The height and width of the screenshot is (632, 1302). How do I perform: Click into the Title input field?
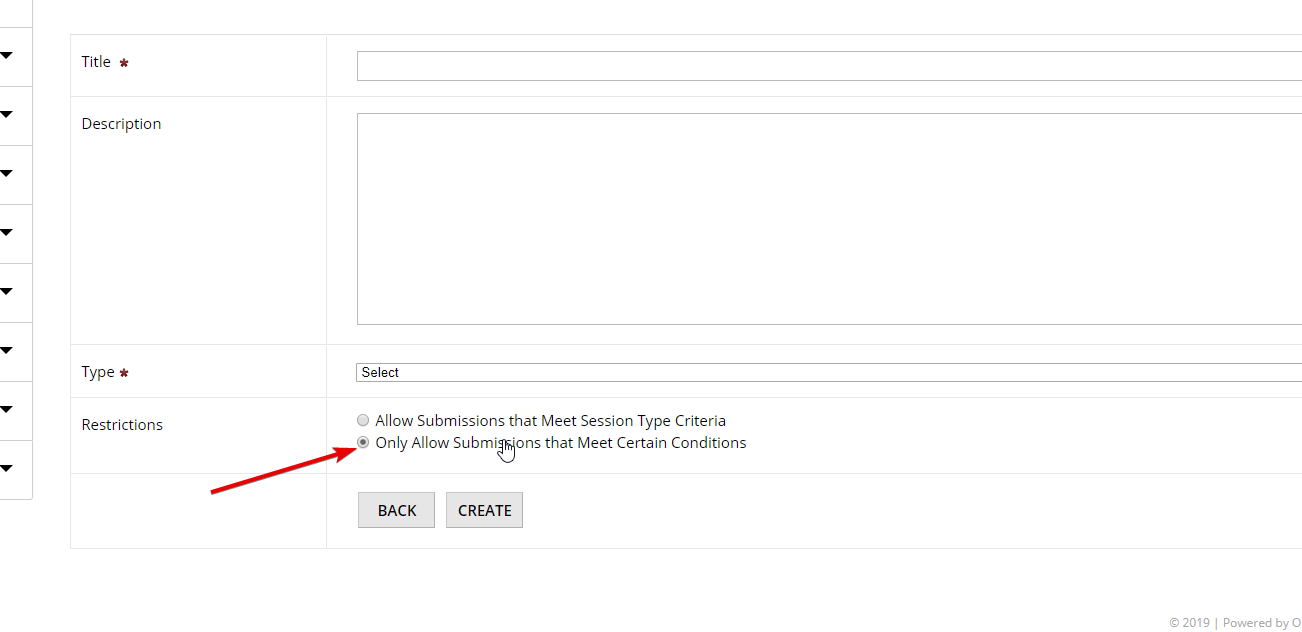coord(828,66)
